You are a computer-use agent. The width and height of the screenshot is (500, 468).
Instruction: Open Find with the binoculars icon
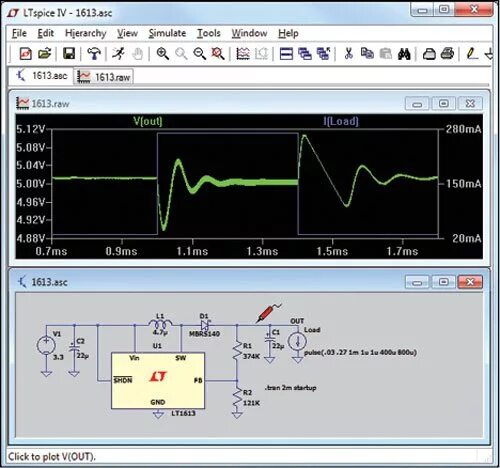[404, 54]
